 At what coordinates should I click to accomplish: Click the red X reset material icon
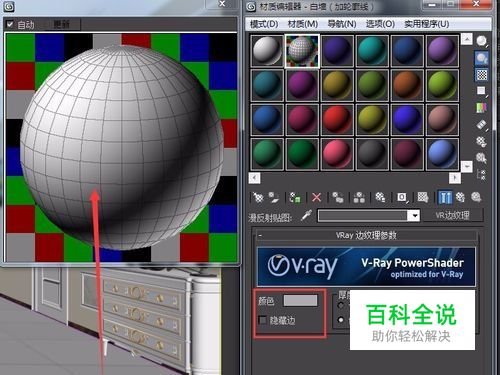pos(316,198)
